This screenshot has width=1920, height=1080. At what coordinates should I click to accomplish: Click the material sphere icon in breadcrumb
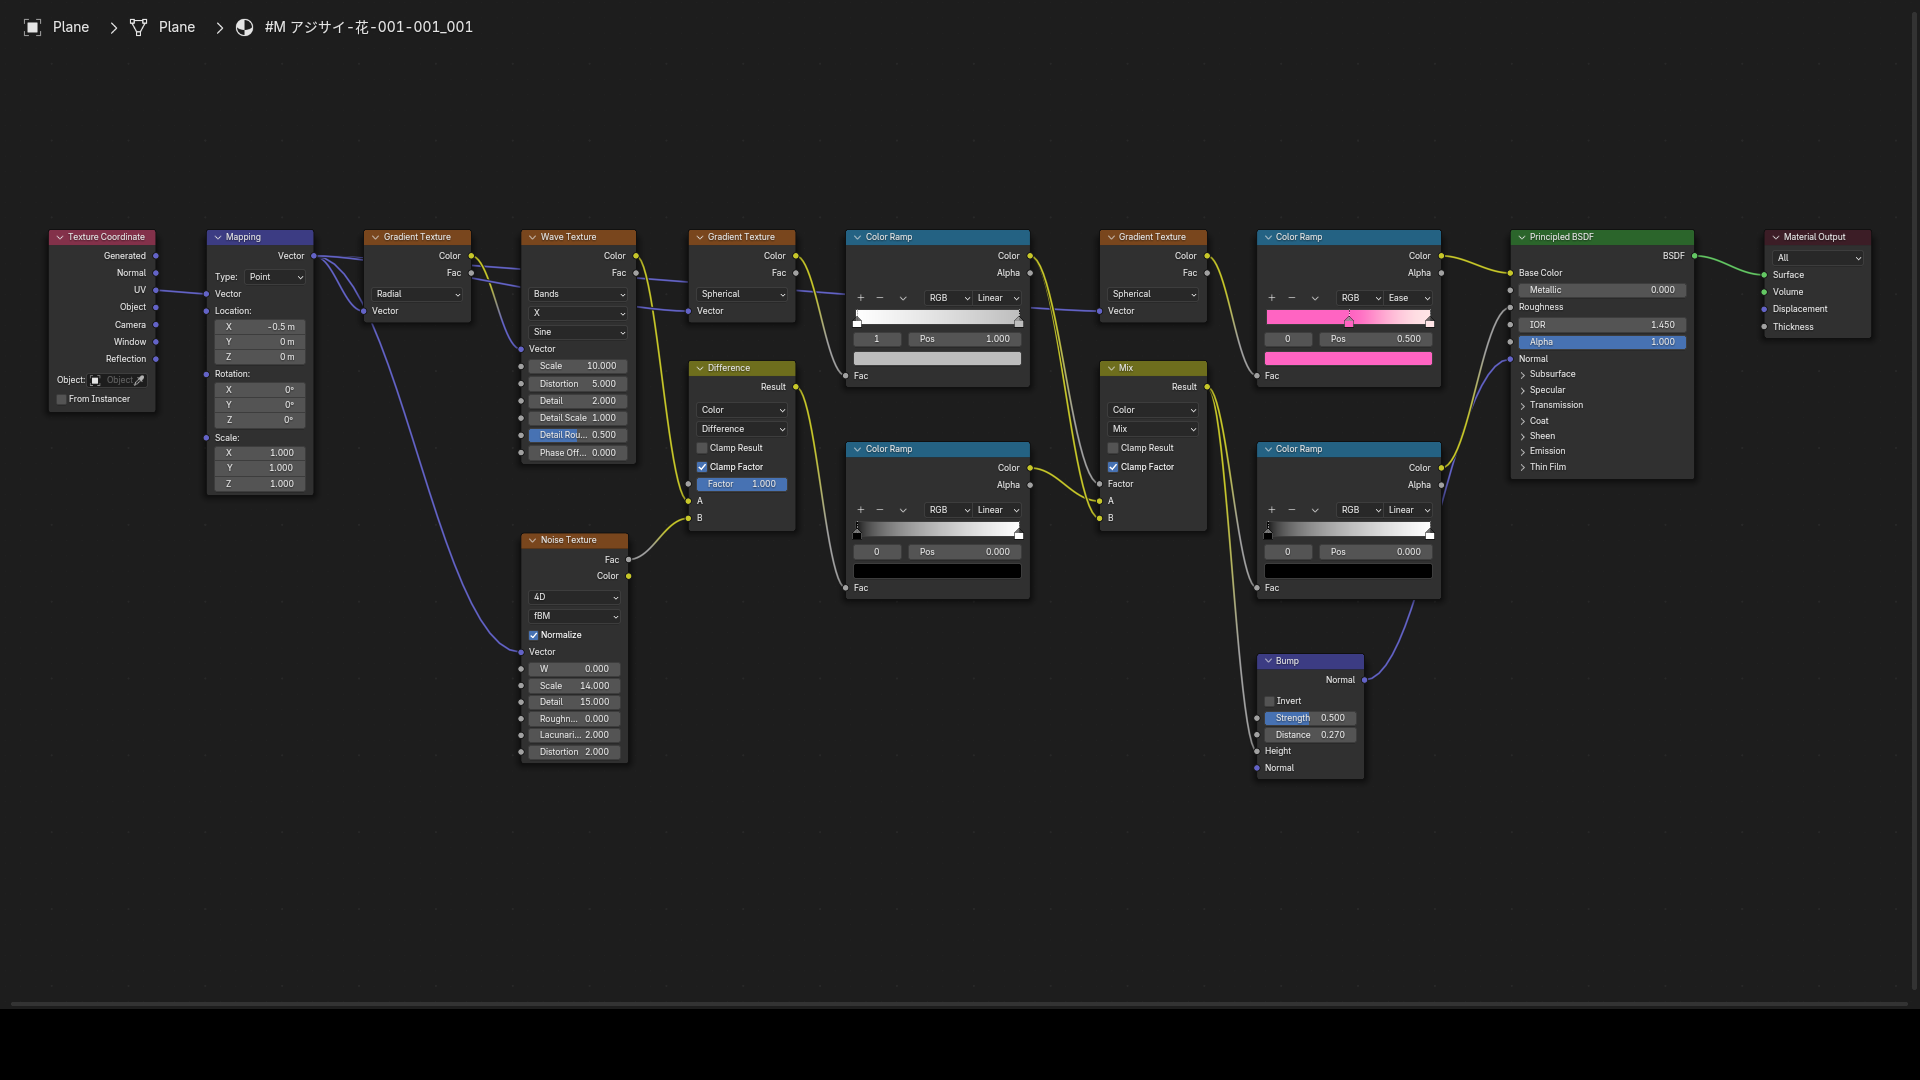coord(244,27)
